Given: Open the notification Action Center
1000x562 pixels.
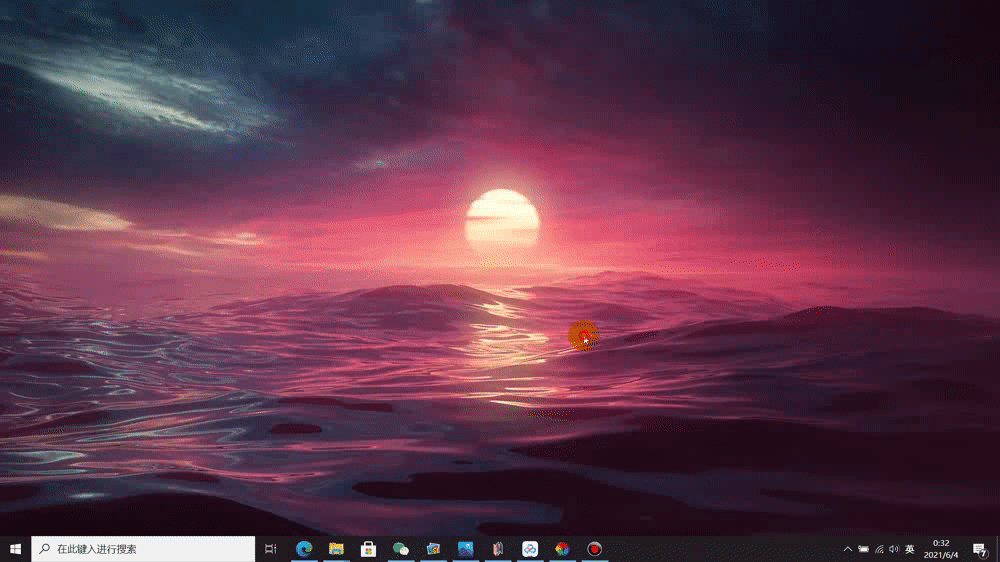Looking at the screenshot, I should [x=980, y=549].
